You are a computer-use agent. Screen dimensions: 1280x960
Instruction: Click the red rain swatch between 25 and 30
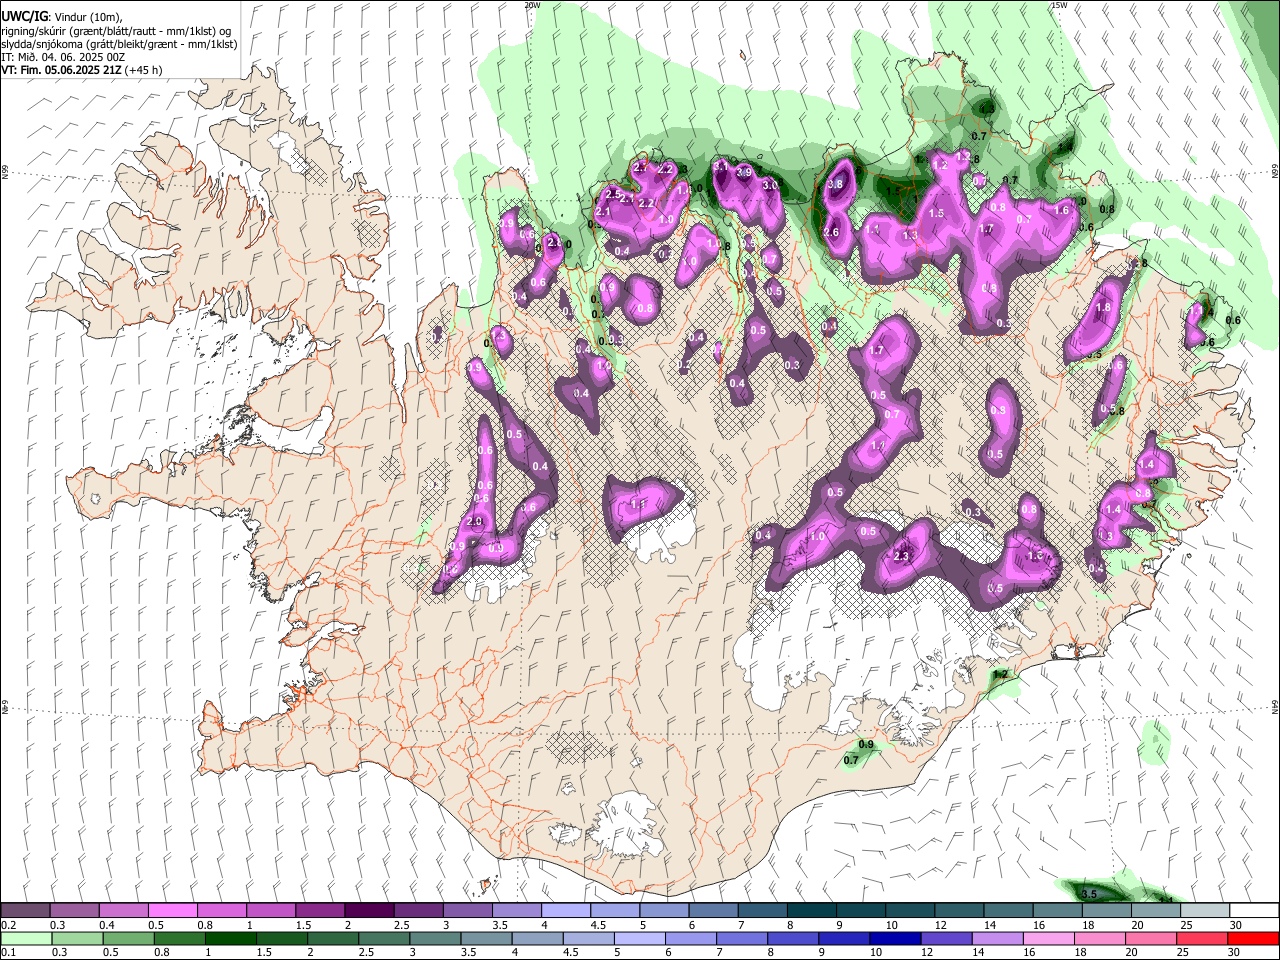[x=1205, y=938]
